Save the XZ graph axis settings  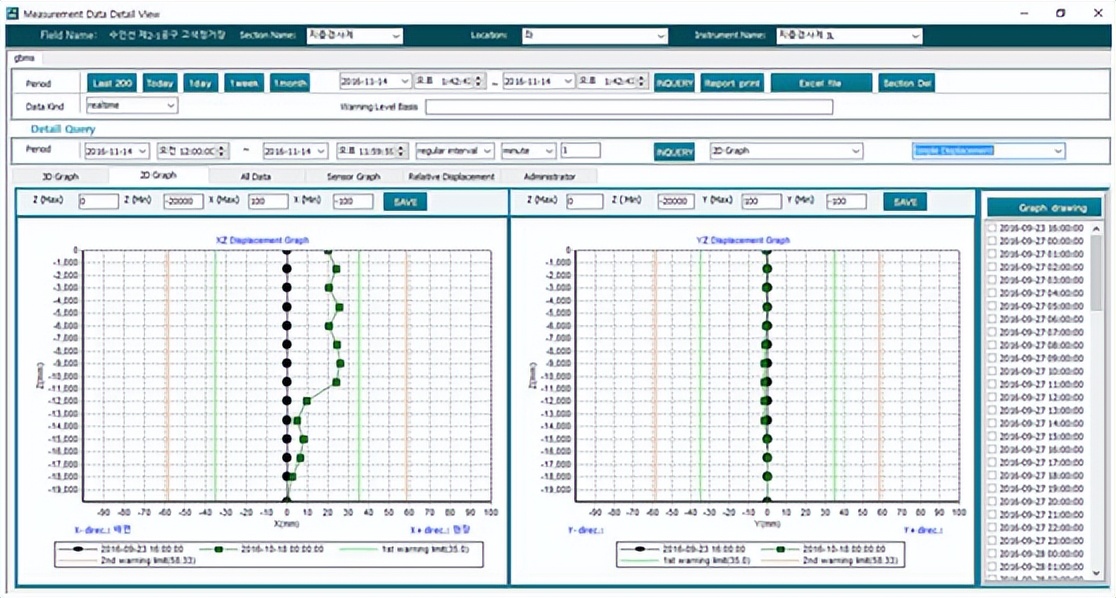click(x=405, y=201)
